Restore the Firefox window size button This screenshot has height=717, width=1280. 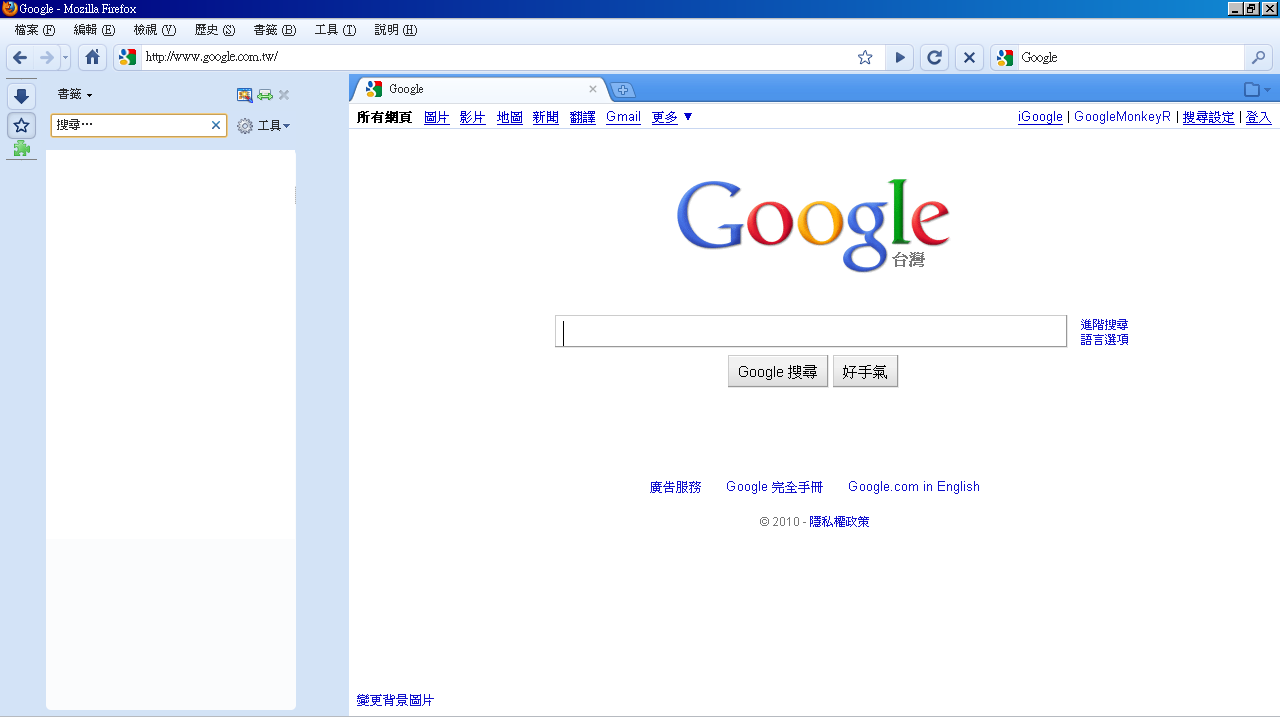1251,9
